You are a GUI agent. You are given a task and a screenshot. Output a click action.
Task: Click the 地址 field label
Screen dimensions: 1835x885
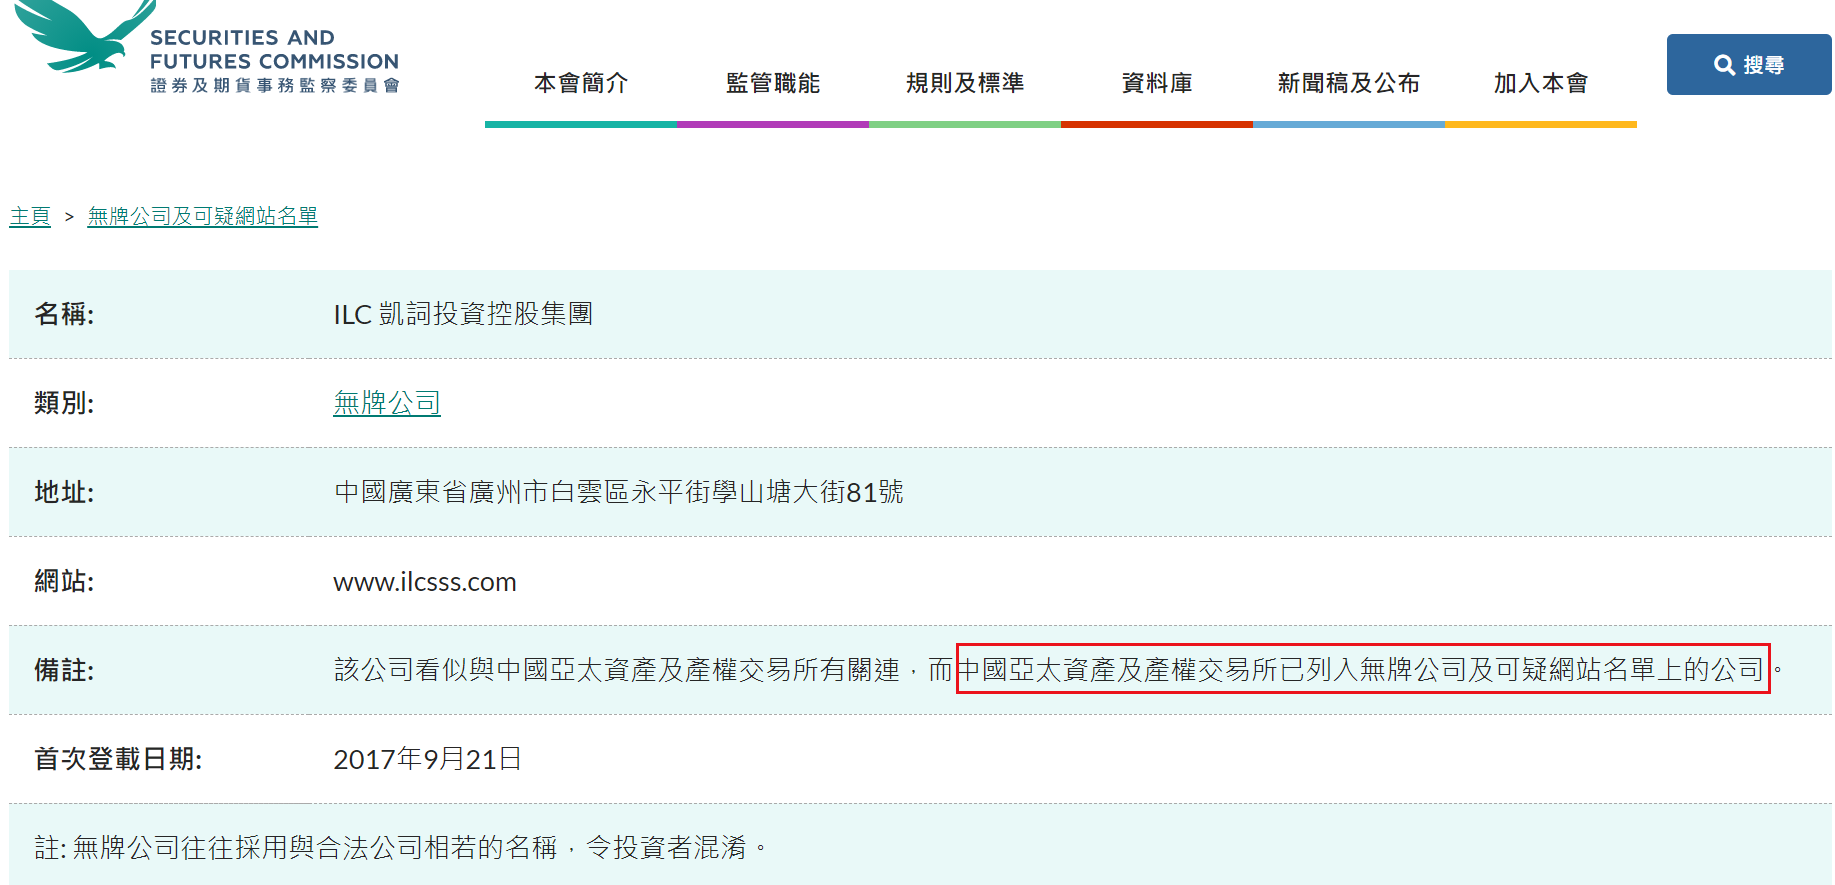coord(64,492)
